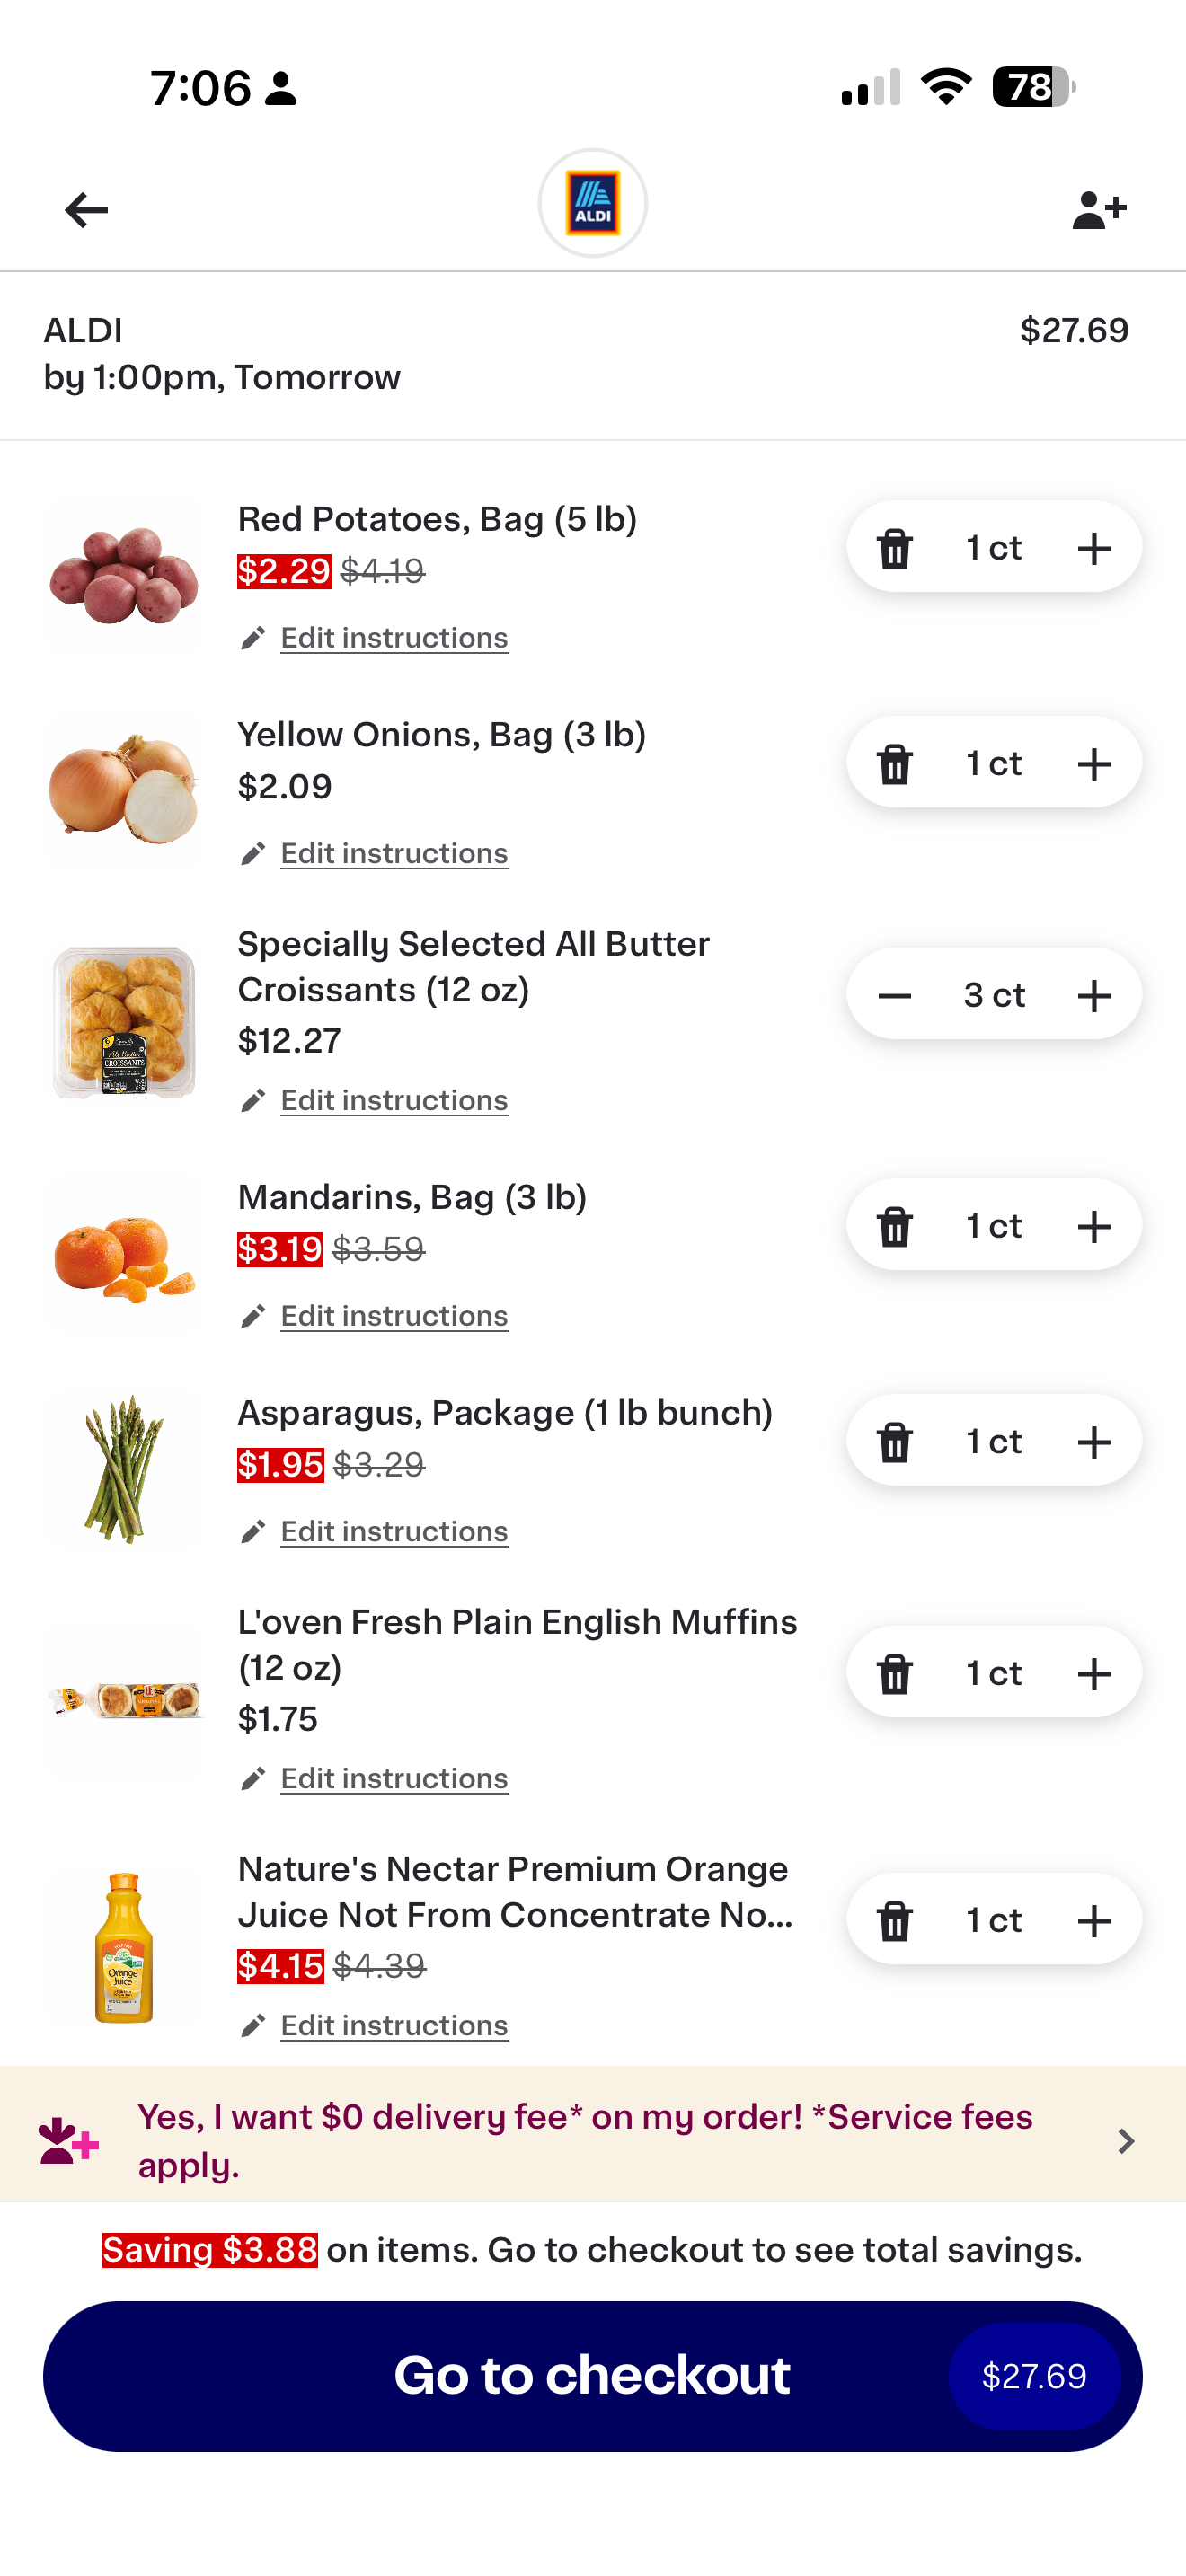Edit instructions for All Butter Croissants
This screenshot has width=1186, height=2576.
coord(394,1100)
